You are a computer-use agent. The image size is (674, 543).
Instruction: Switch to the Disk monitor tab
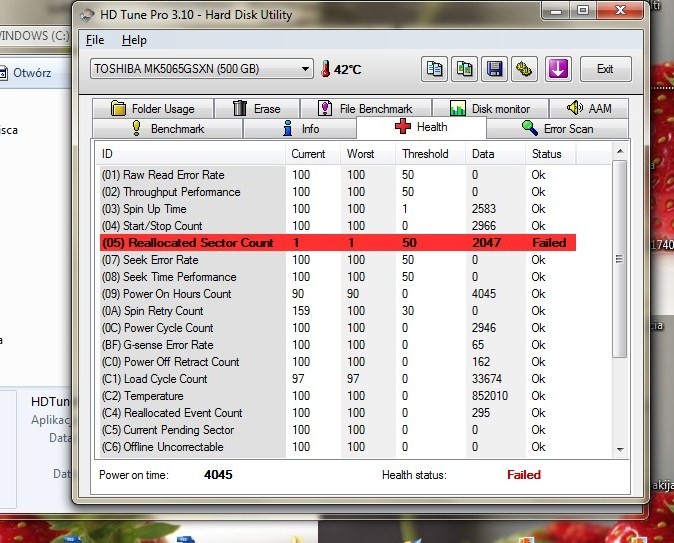[x=490, y=108]
